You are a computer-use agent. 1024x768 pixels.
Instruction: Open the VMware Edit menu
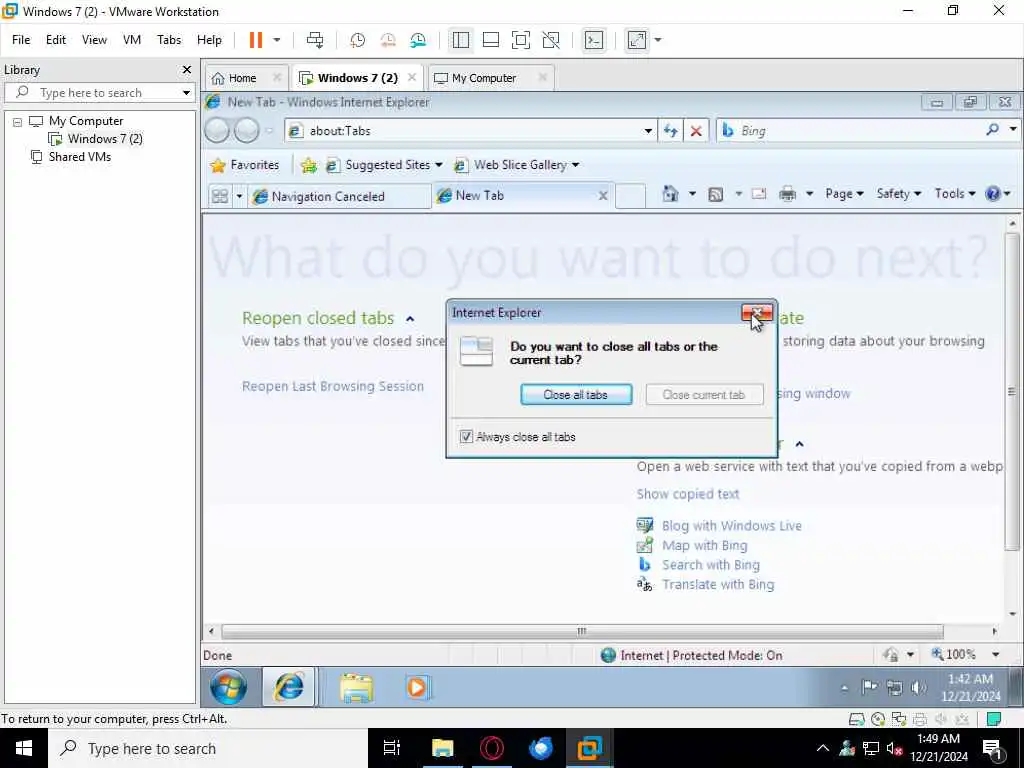click(x=56, y=40)
